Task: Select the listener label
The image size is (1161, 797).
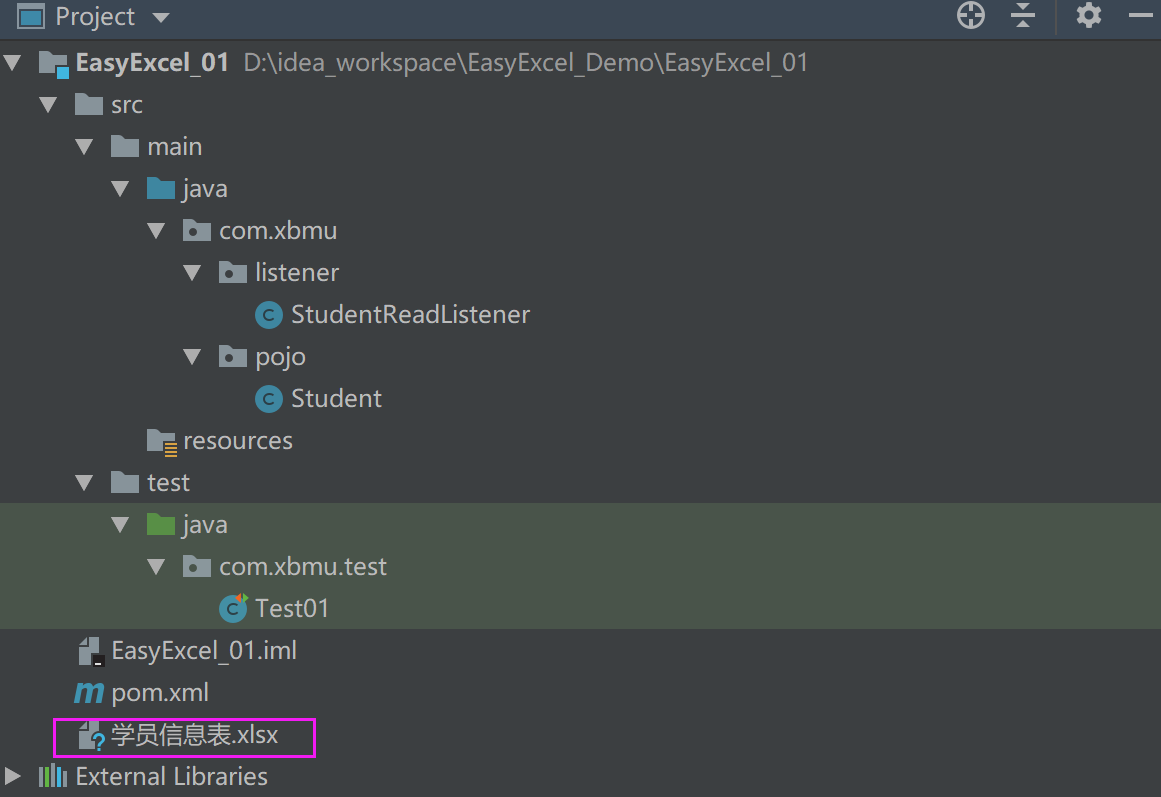Action: [x=297, y=273]
